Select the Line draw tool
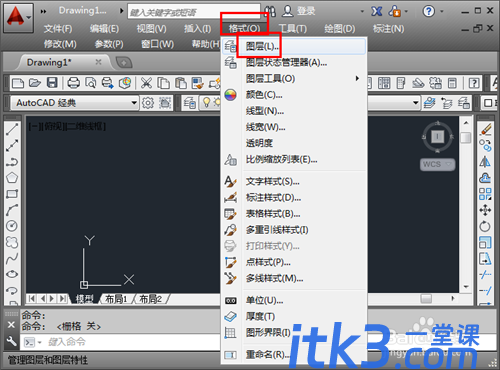The height and width of the screenshot is (370, 500). tap(12, 129)
